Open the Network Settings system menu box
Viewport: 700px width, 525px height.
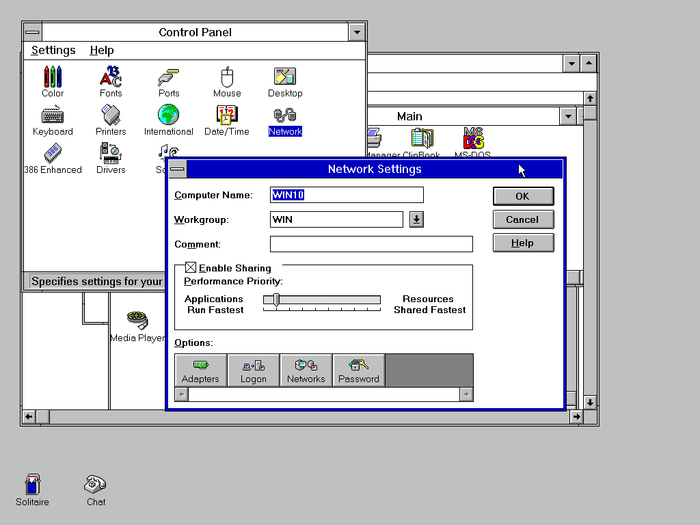(x=177, y=169)
